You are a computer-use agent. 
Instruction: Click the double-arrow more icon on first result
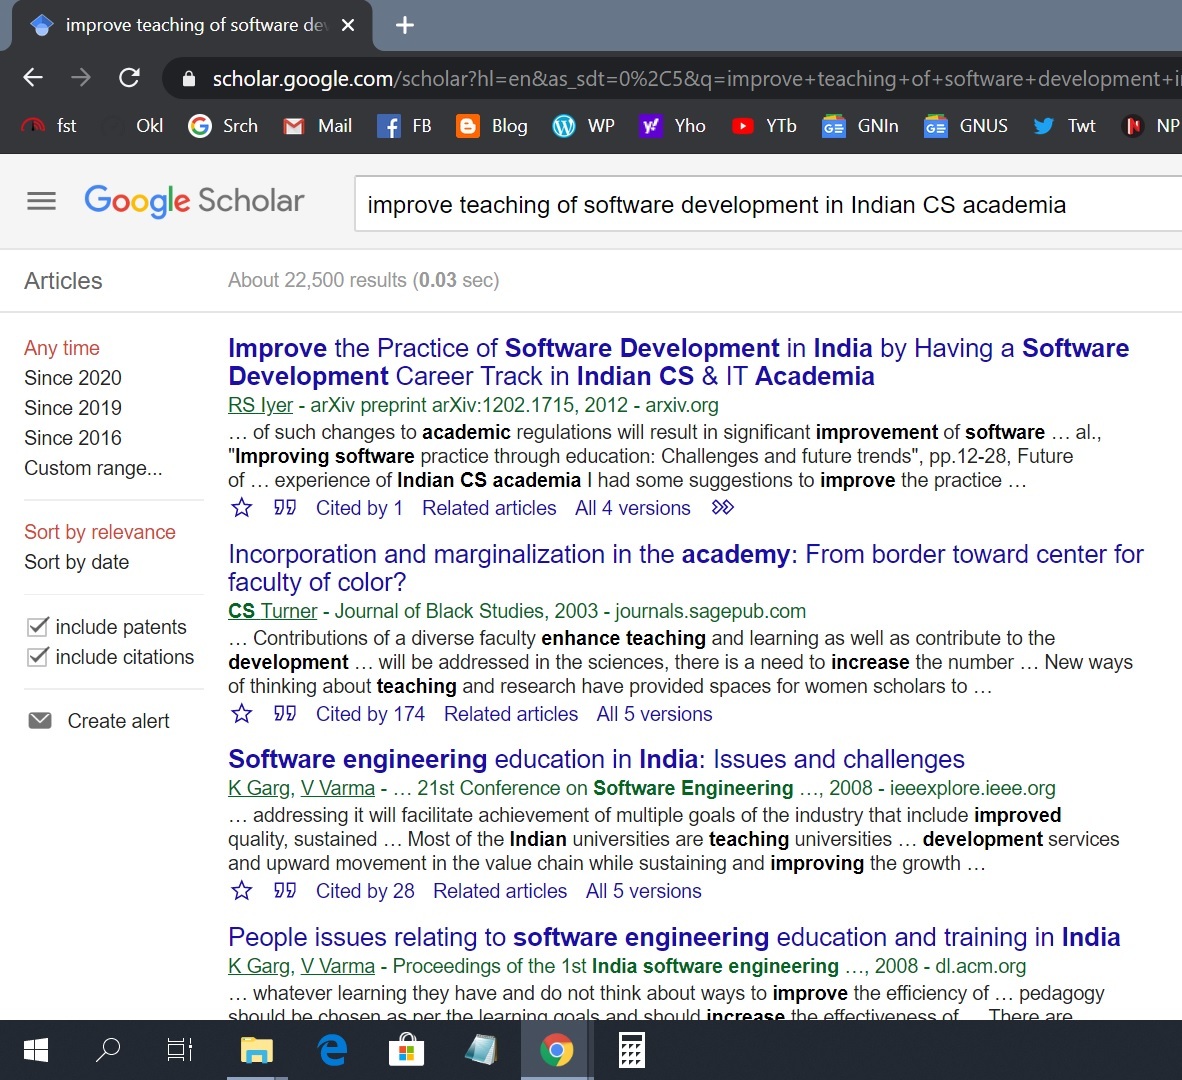coord(722,508)
